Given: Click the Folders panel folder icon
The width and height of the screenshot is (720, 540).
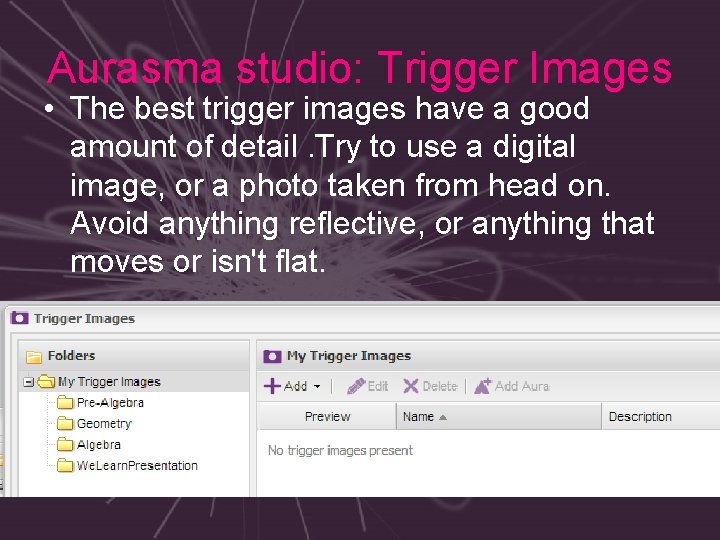Looking at the screenshot, I should tap(34, 357).
